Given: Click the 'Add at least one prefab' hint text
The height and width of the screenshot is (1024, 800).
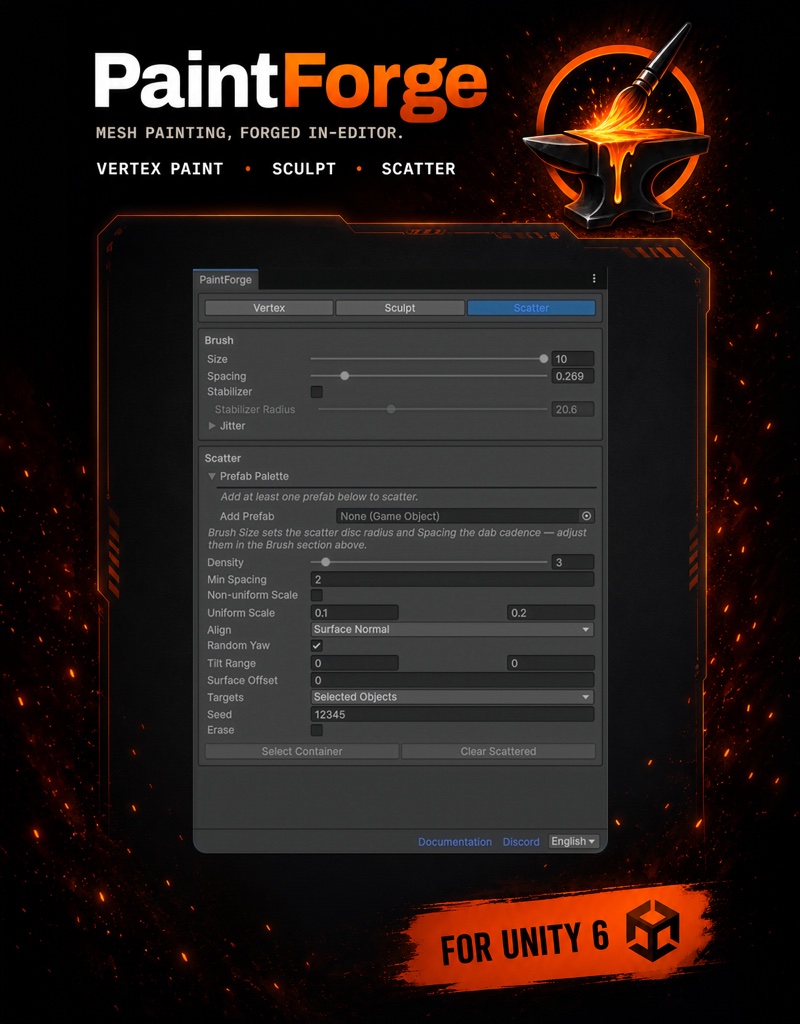Looking at the screenshot, I should click(319, 496).
